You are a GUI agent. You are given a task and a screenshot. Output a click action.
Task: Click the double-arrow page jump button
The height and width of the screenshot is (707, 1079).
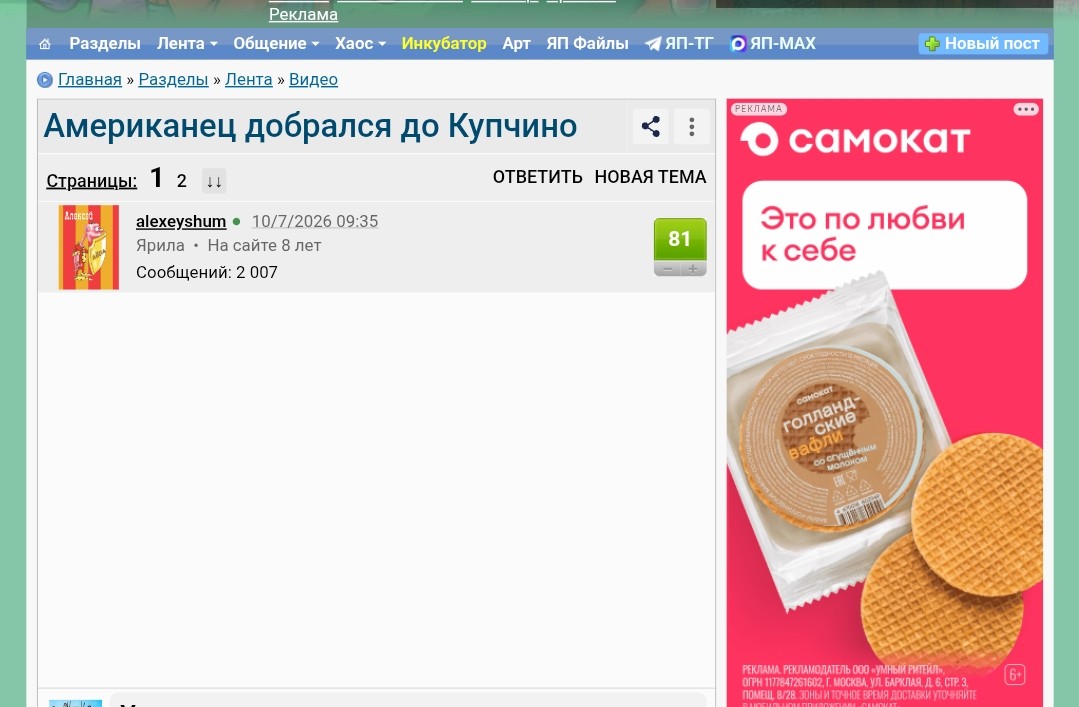[214, 182]
